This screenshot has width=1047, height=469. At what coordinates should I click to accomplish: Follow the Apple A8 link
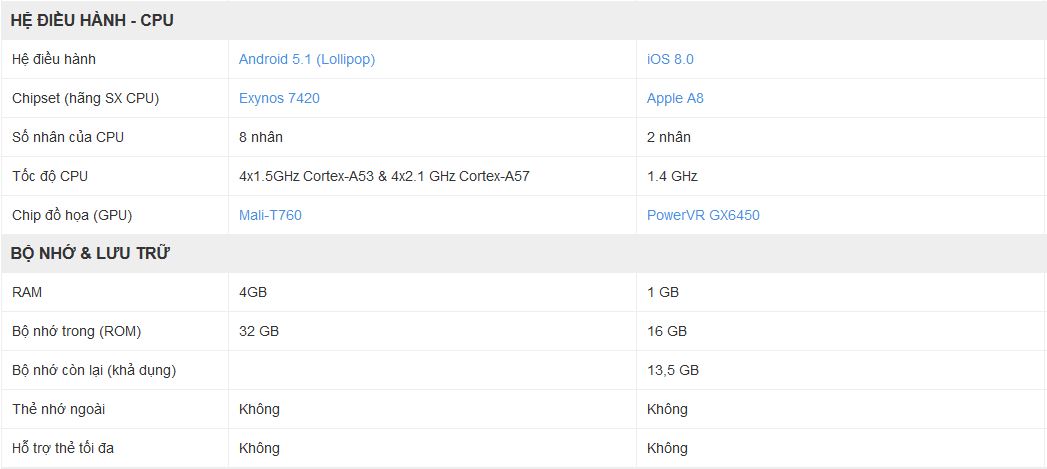click(675, 98)
